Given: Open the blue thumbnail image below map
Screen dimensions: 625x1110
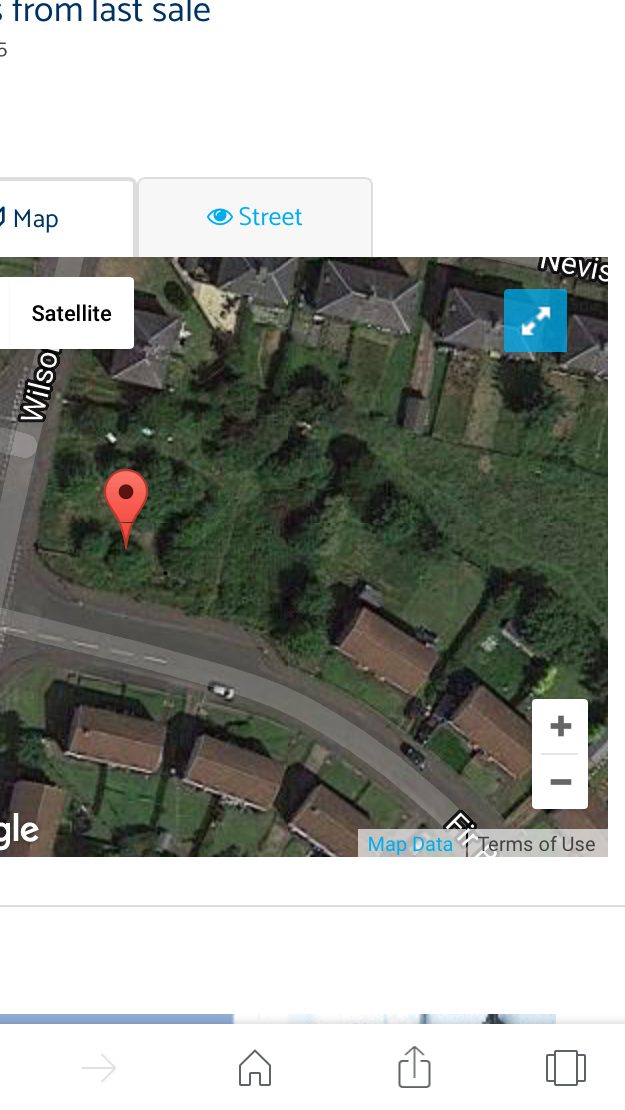Looking at the screenshot, I should click(x=117, y=1019).
